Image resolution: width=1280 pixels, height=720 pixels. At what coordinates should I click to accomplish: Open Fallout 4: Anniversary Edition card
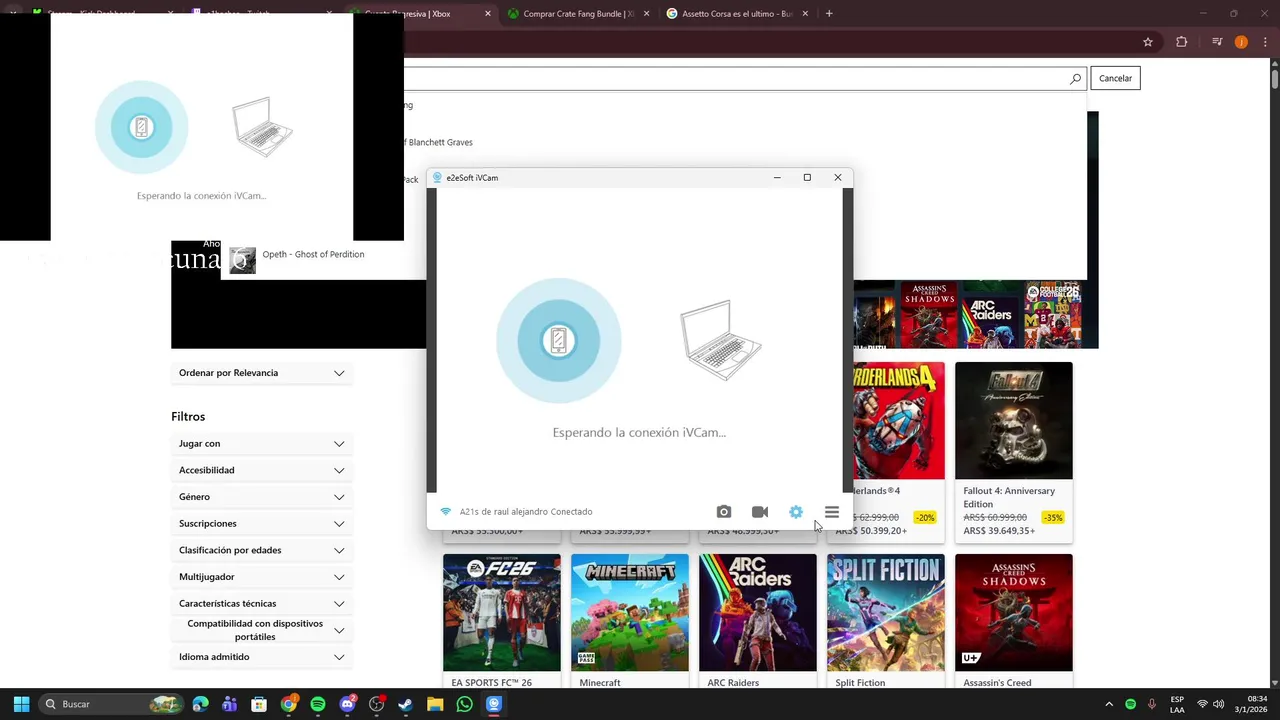[x=1014, y=452]
